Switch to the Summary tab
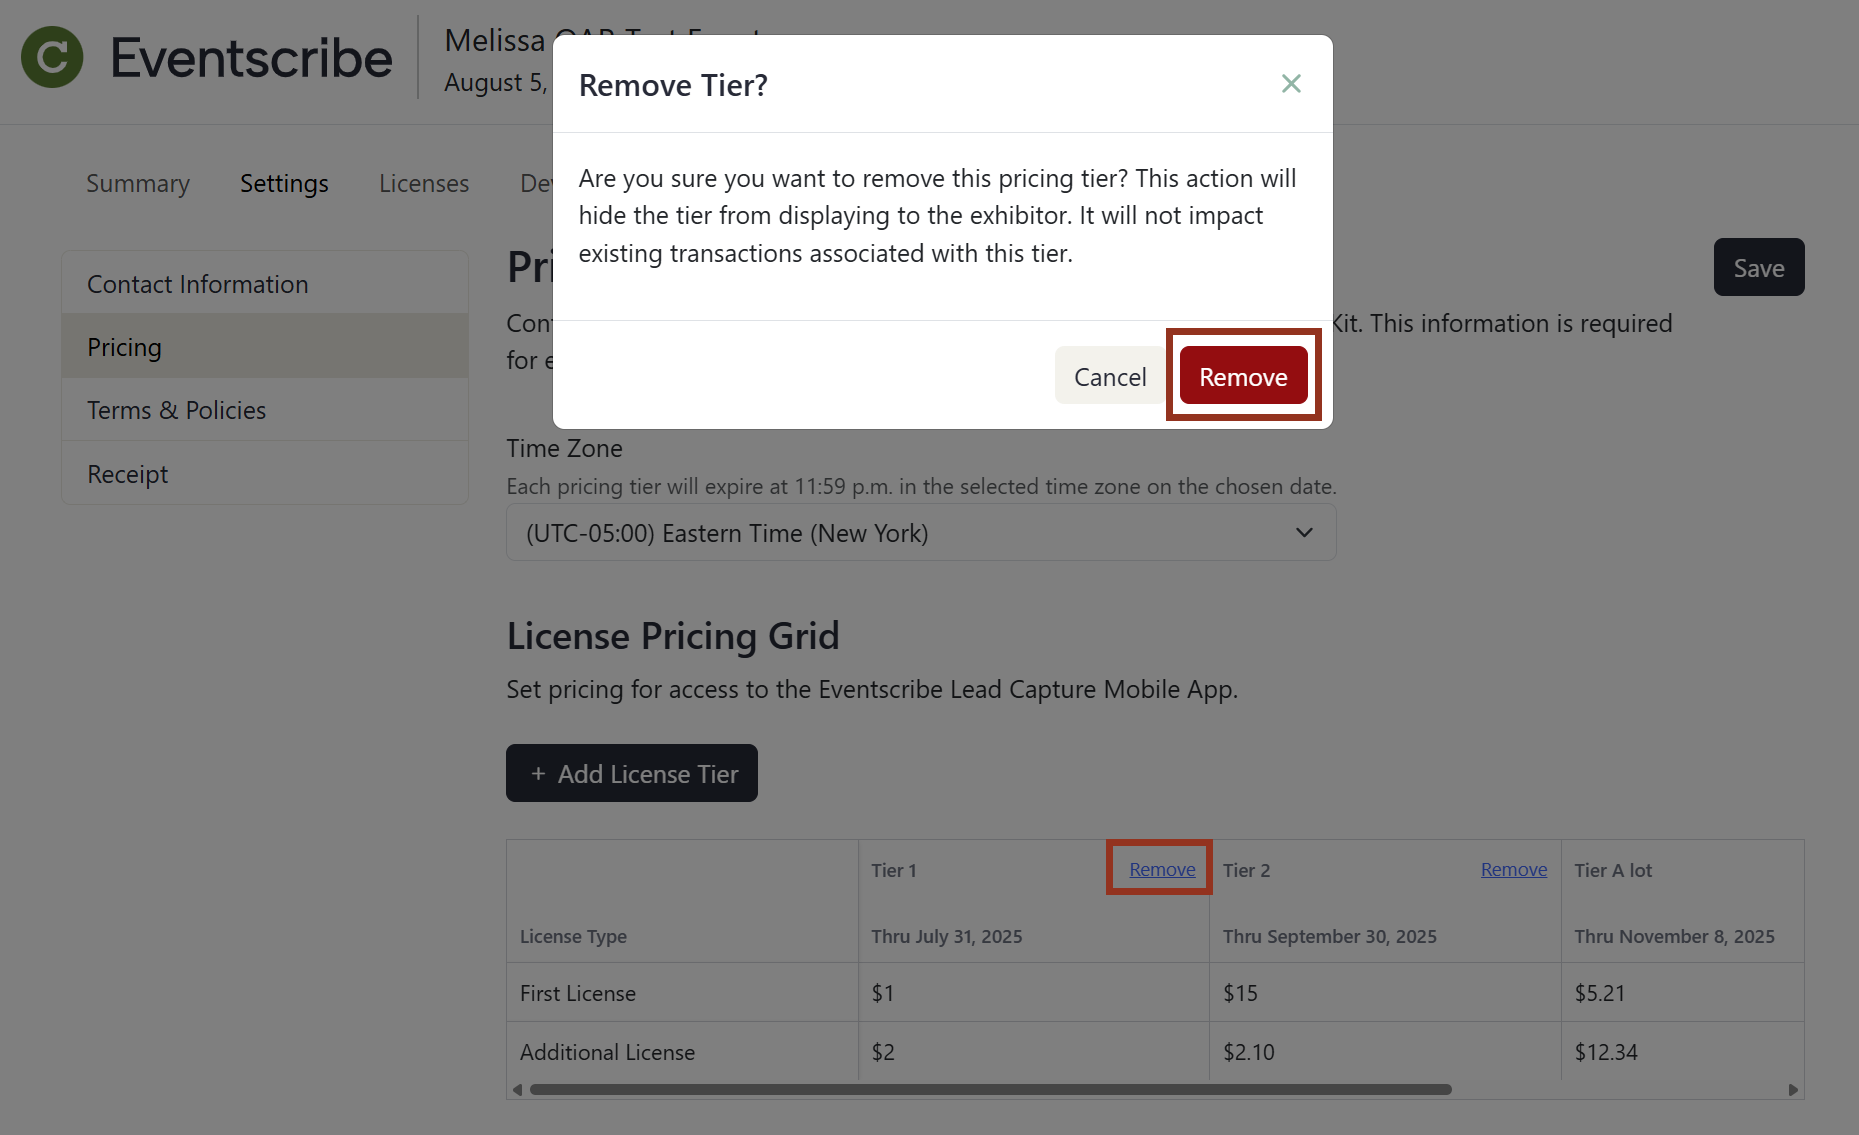Screen dimensions: 1859x1135 (137, 183)
